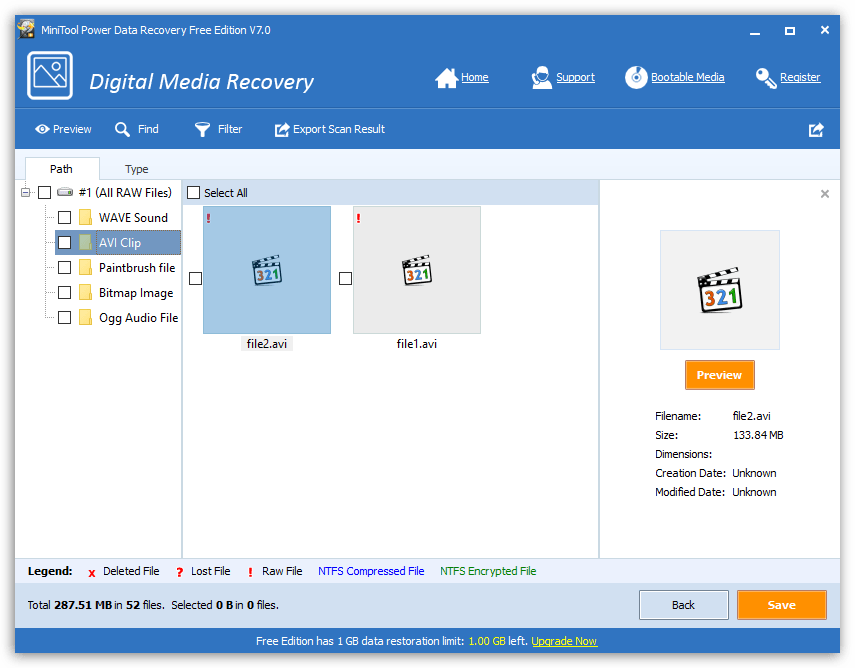Click the Upgrade Now link
Screen dimensions: 855x668
click(x=564, y=641)
